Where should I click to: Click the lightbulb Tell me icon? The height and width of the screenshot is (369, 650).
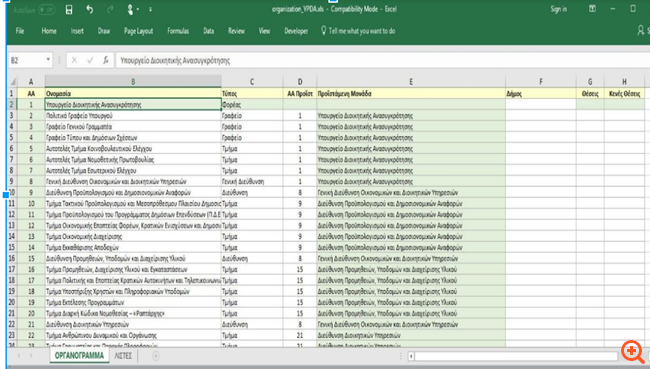[x=323, y=31]
